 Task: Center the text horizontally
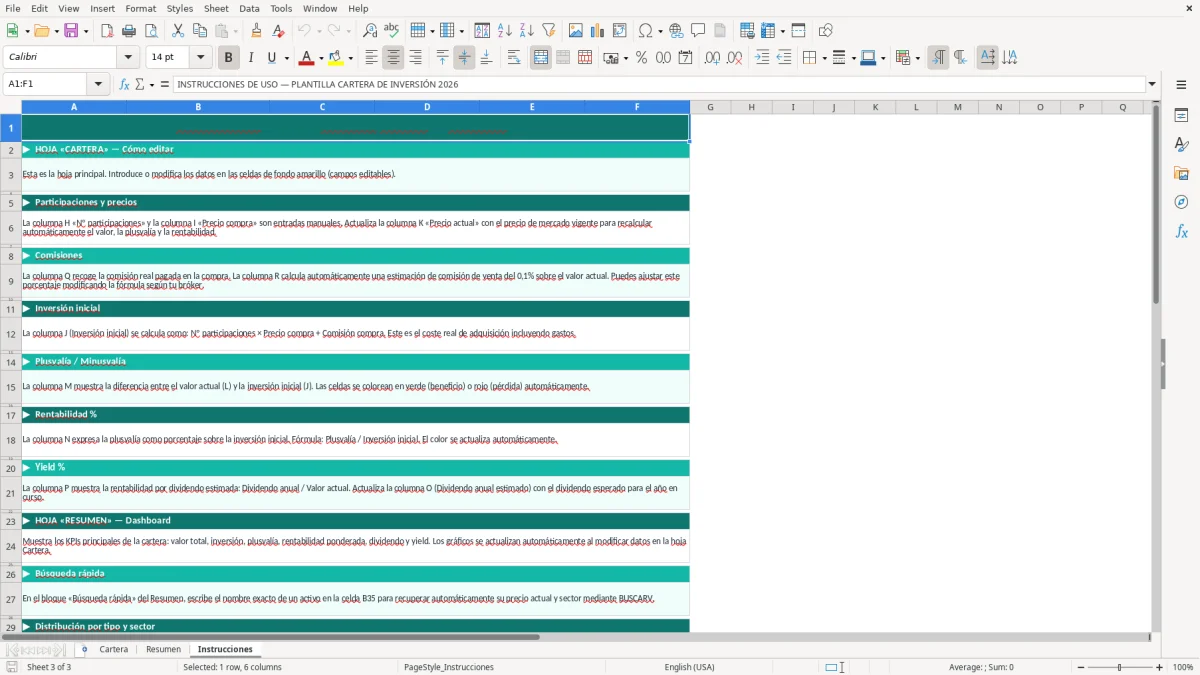click(394, 58)
